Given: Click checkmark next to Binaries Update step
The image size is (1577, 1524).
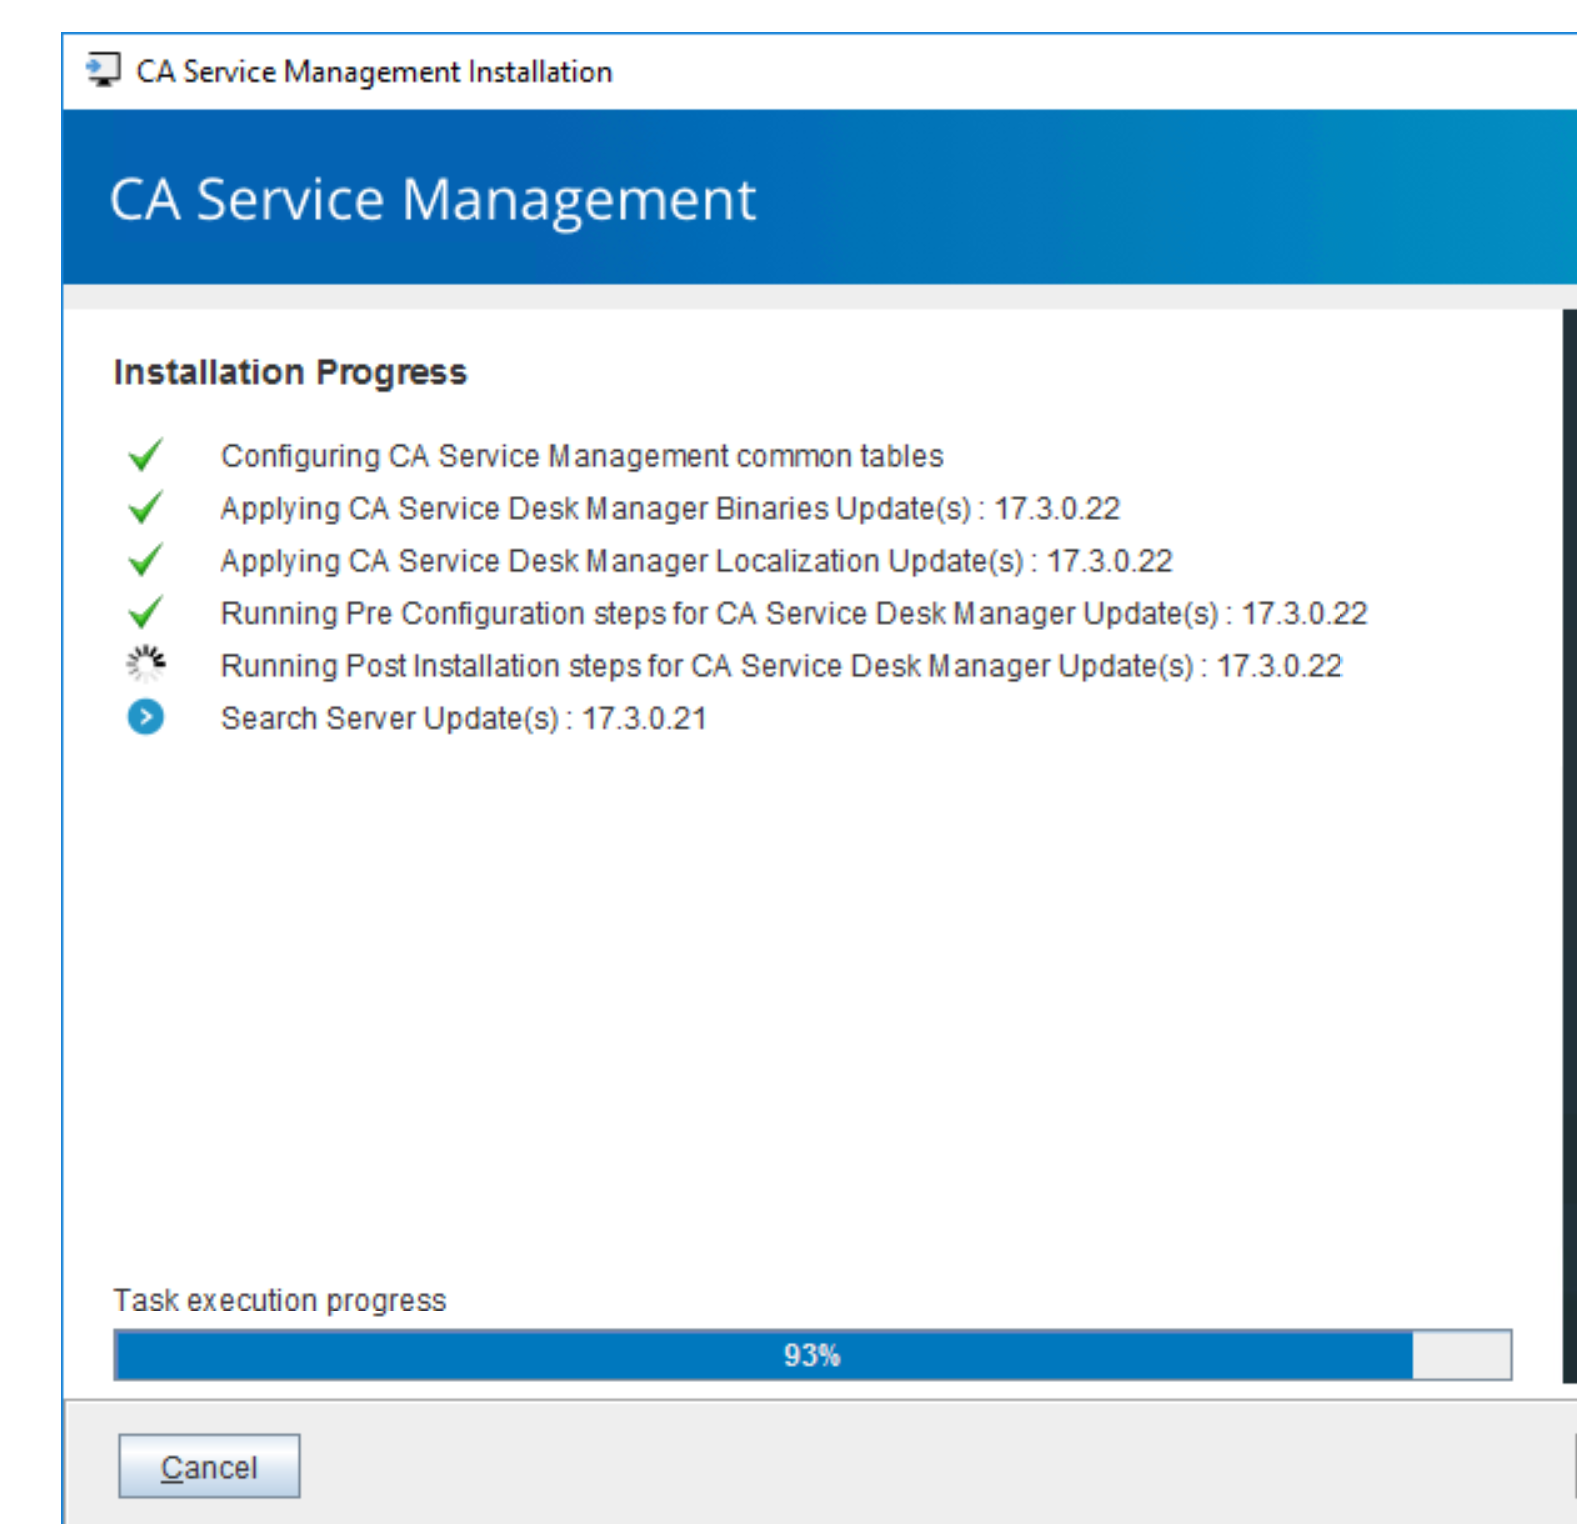Looking at the screenshot, I should click(146, 508).
